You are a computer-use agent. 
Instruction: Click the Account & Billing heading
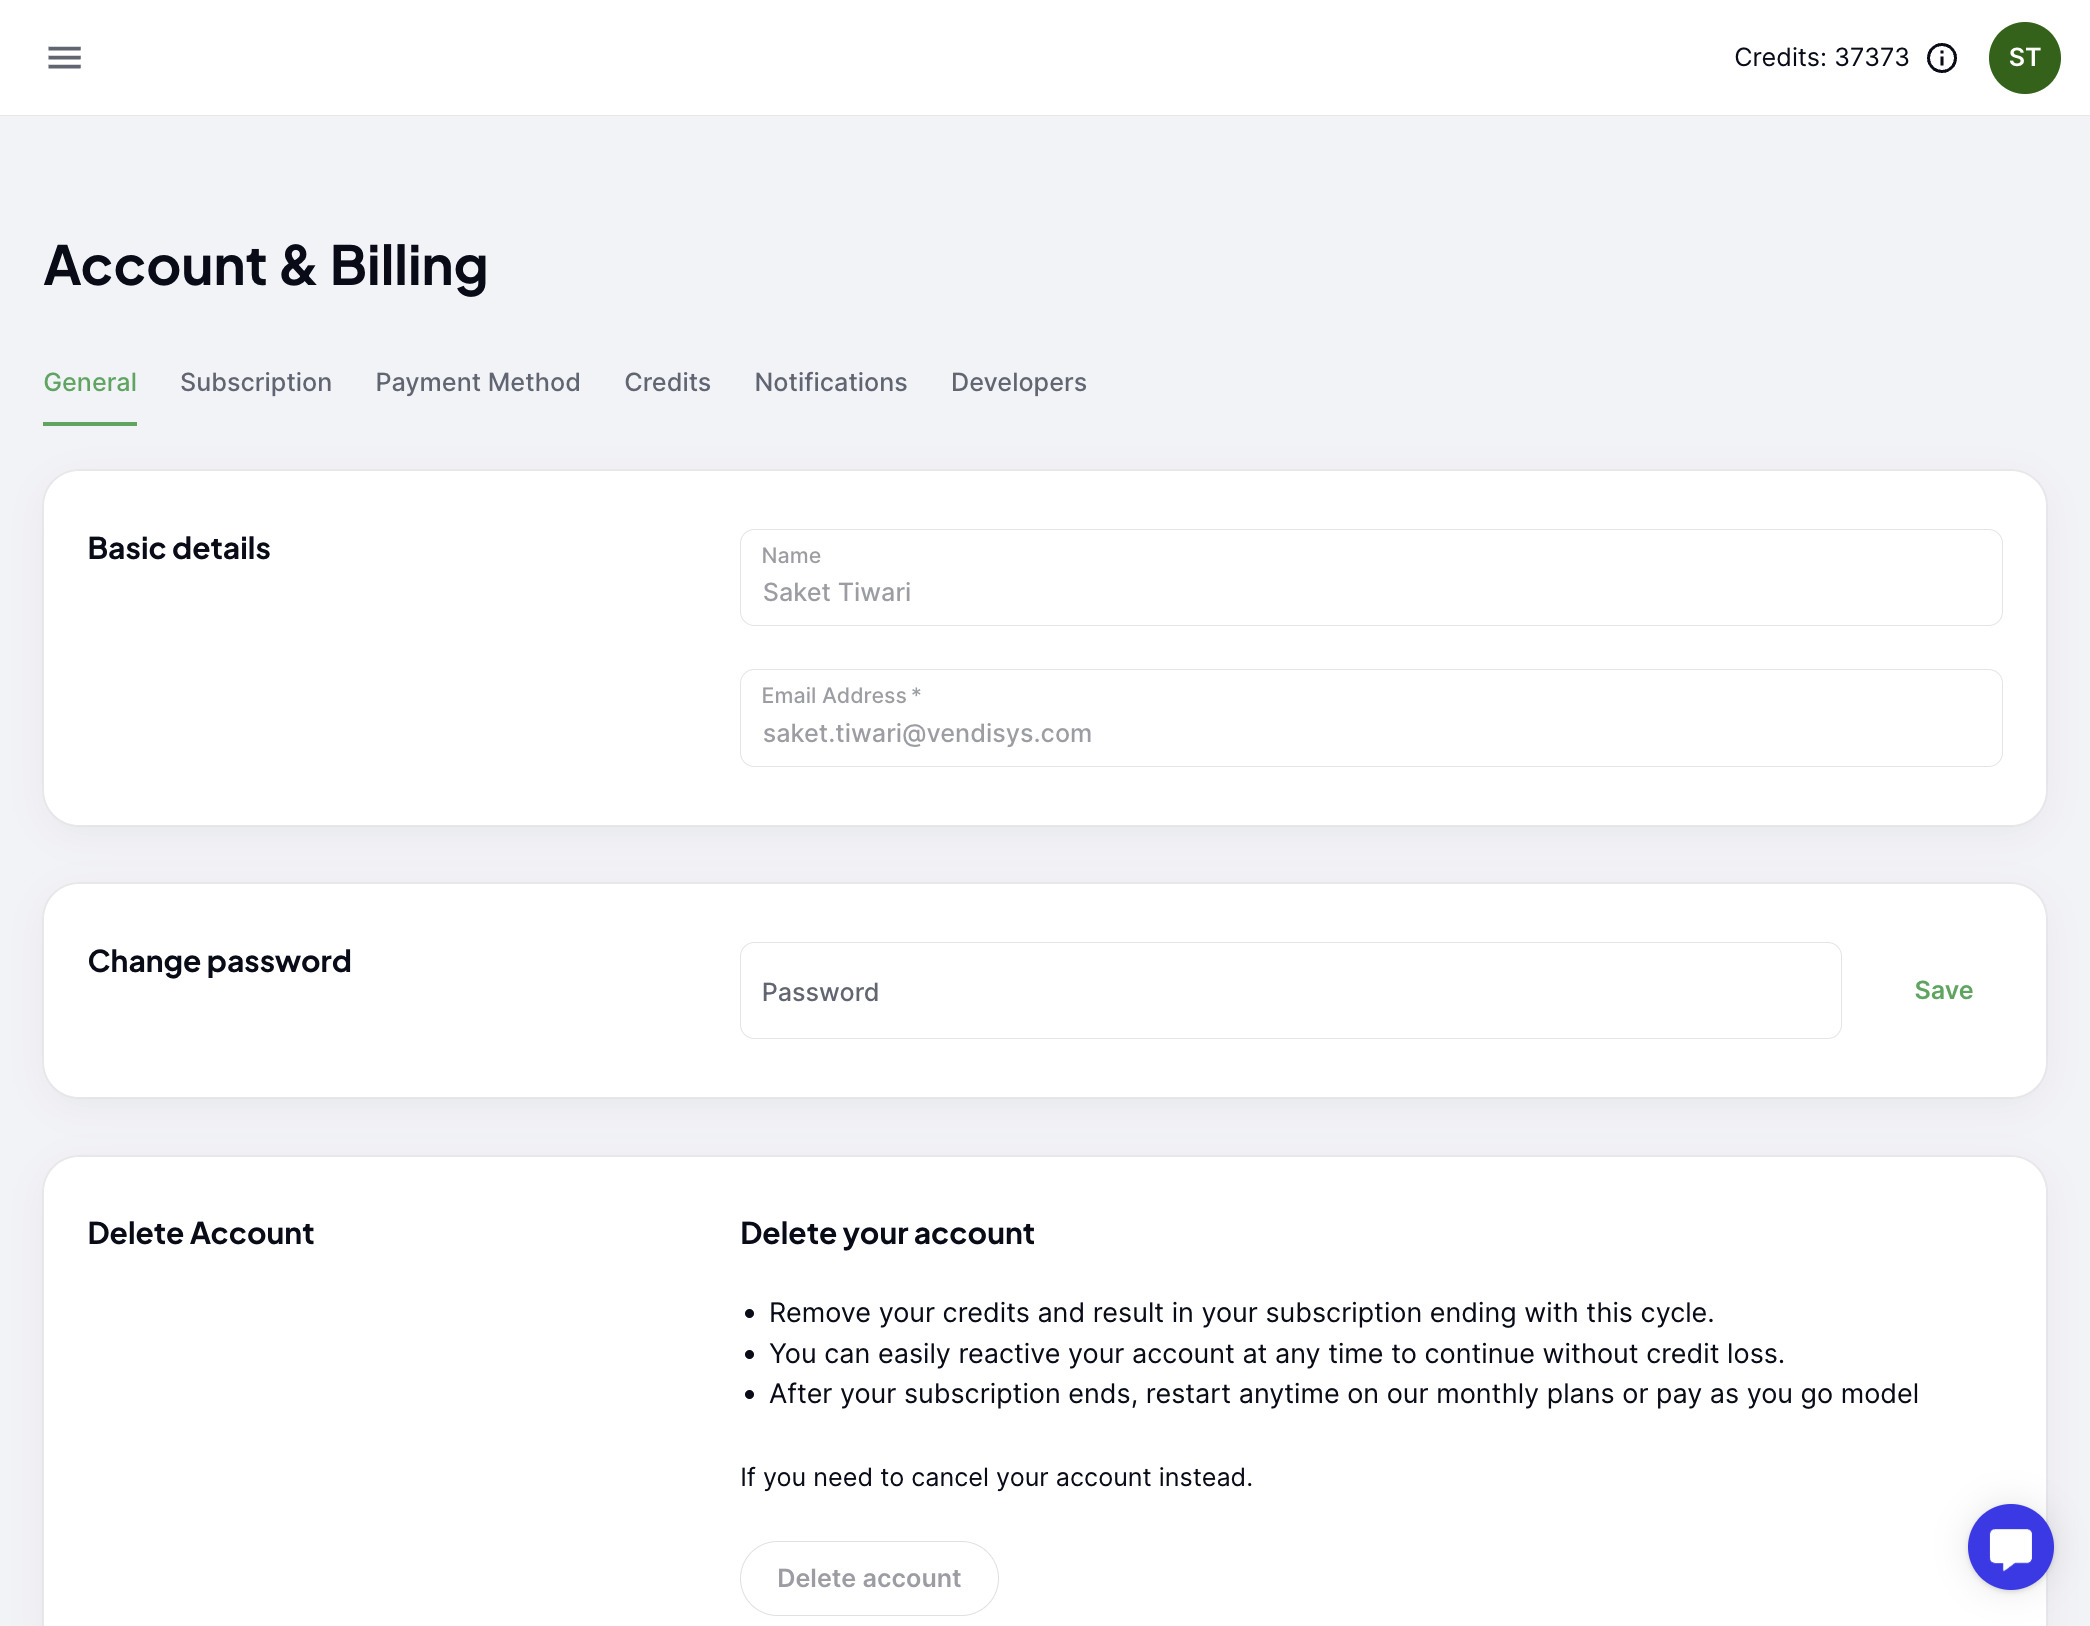[266, 266]
